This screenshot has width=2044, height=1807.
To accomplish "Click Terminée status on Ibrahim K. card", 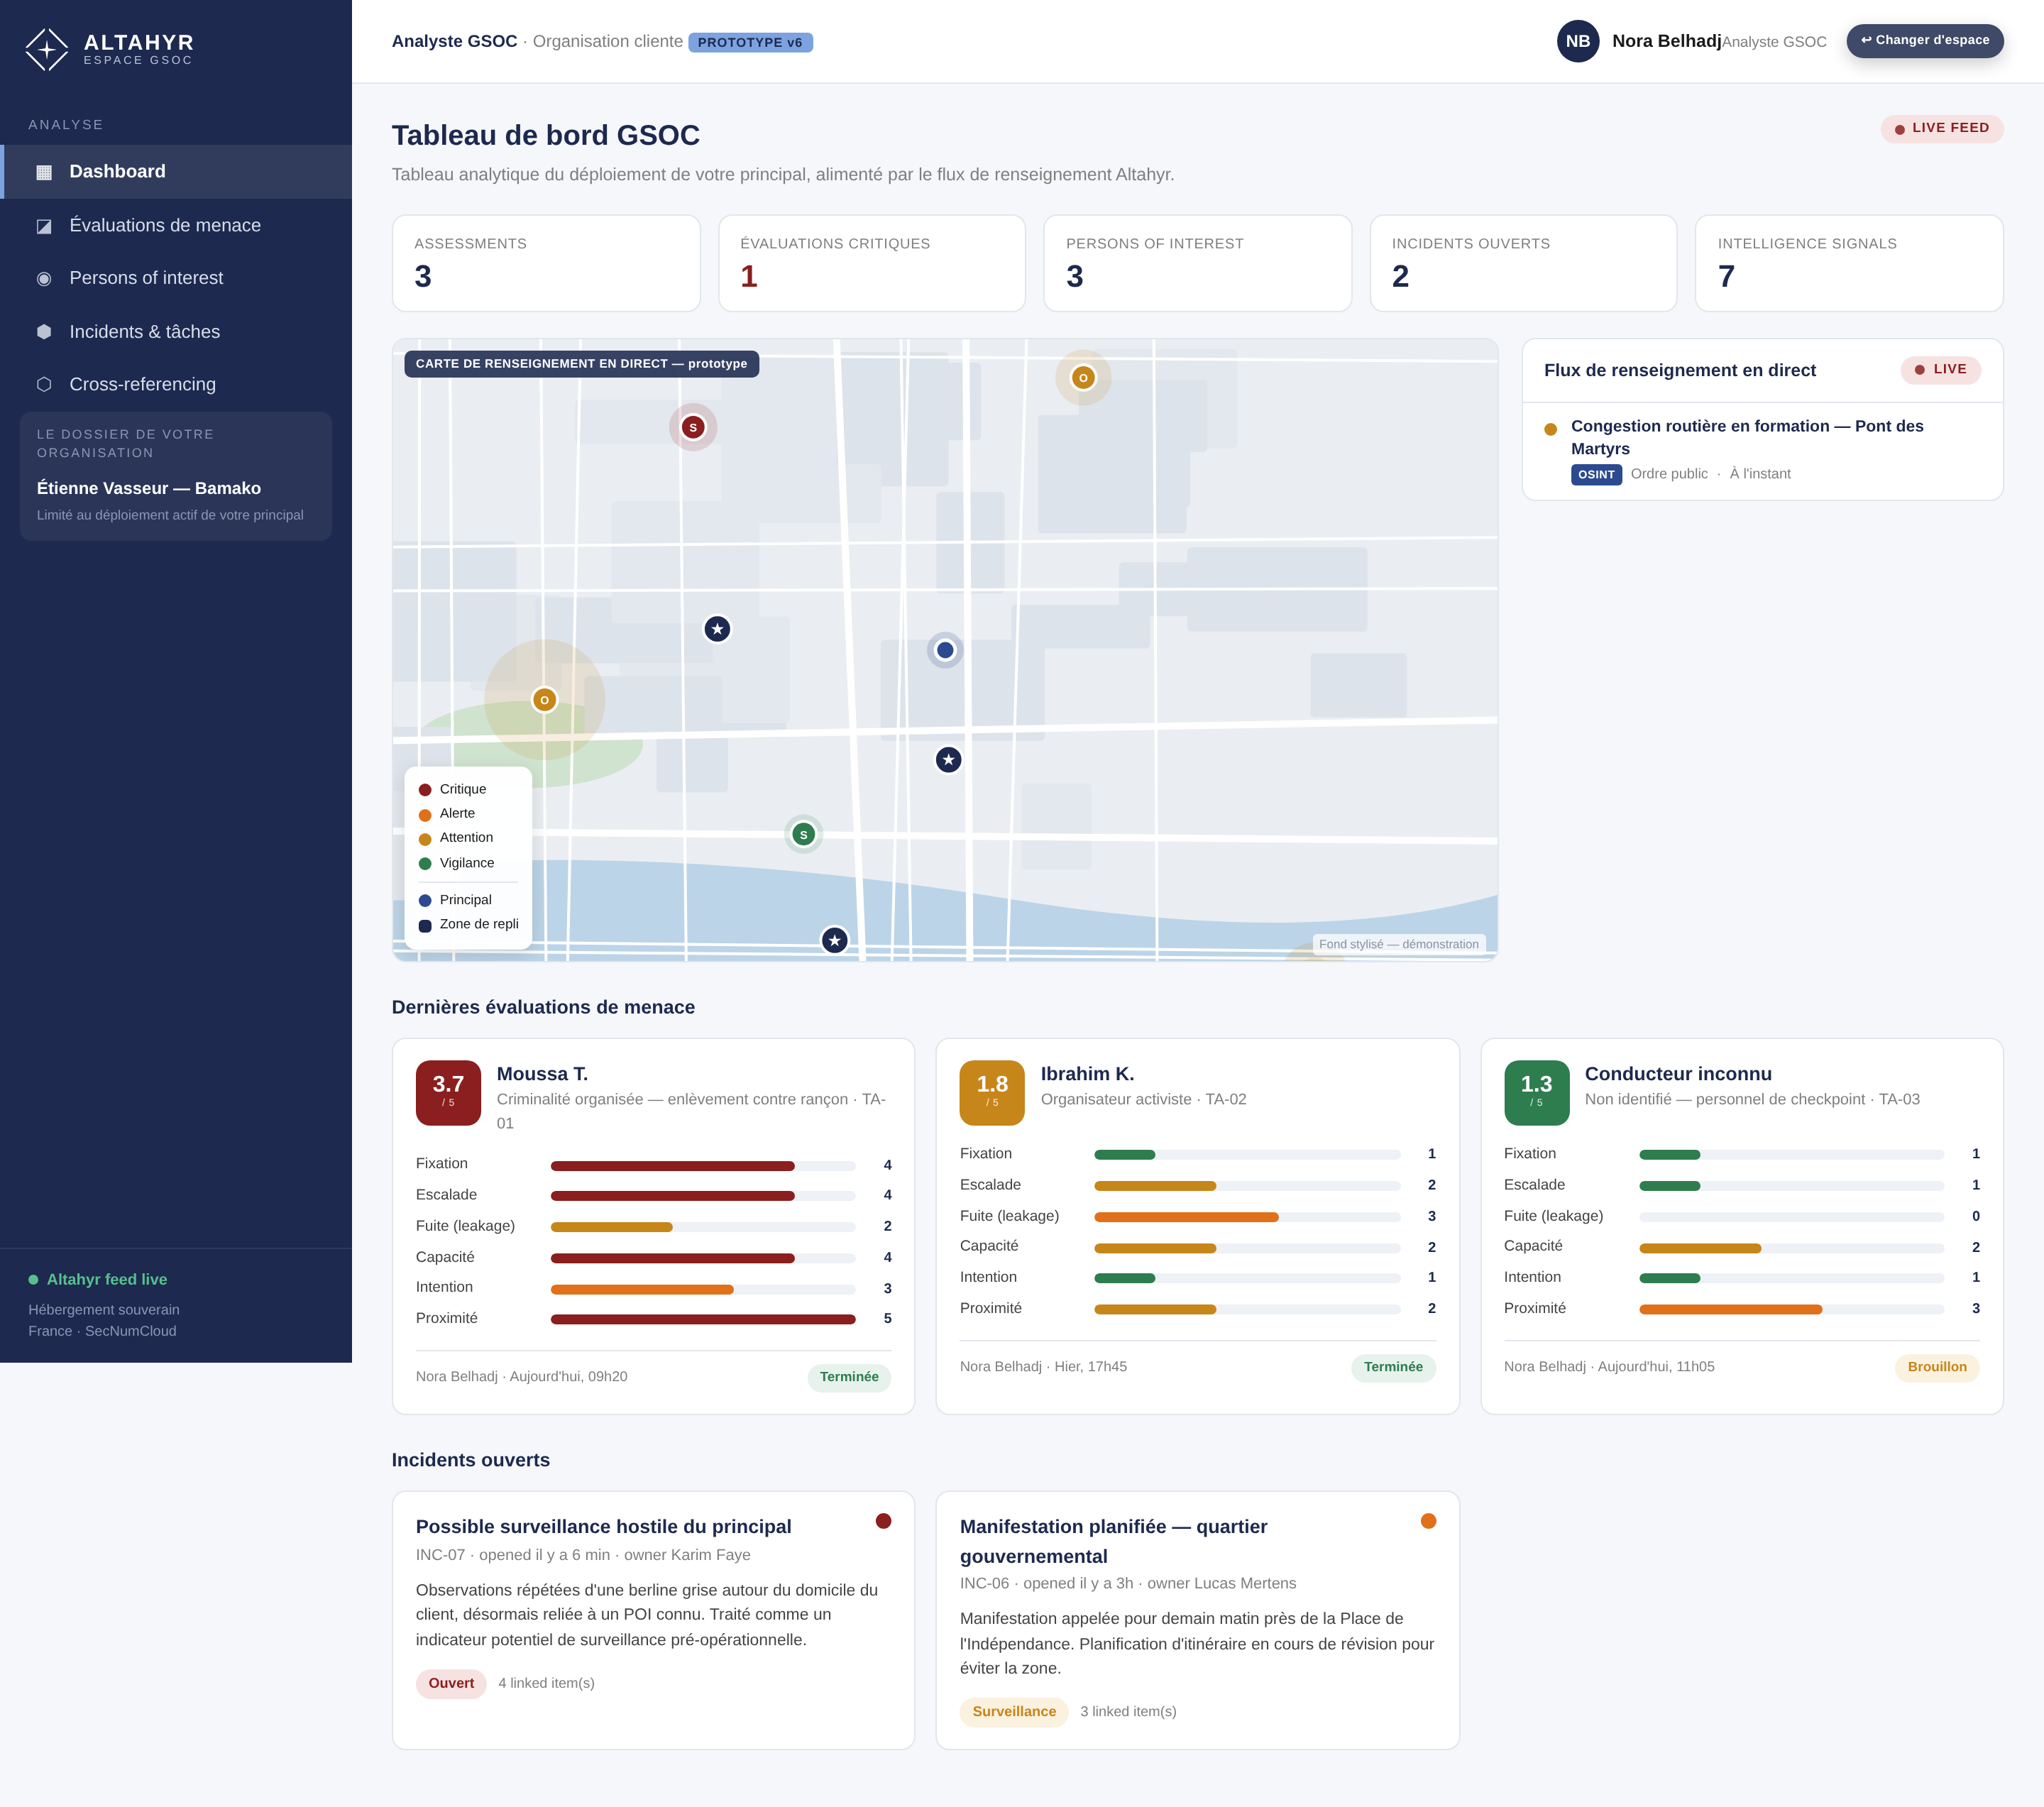I will pos(1393,1367).
